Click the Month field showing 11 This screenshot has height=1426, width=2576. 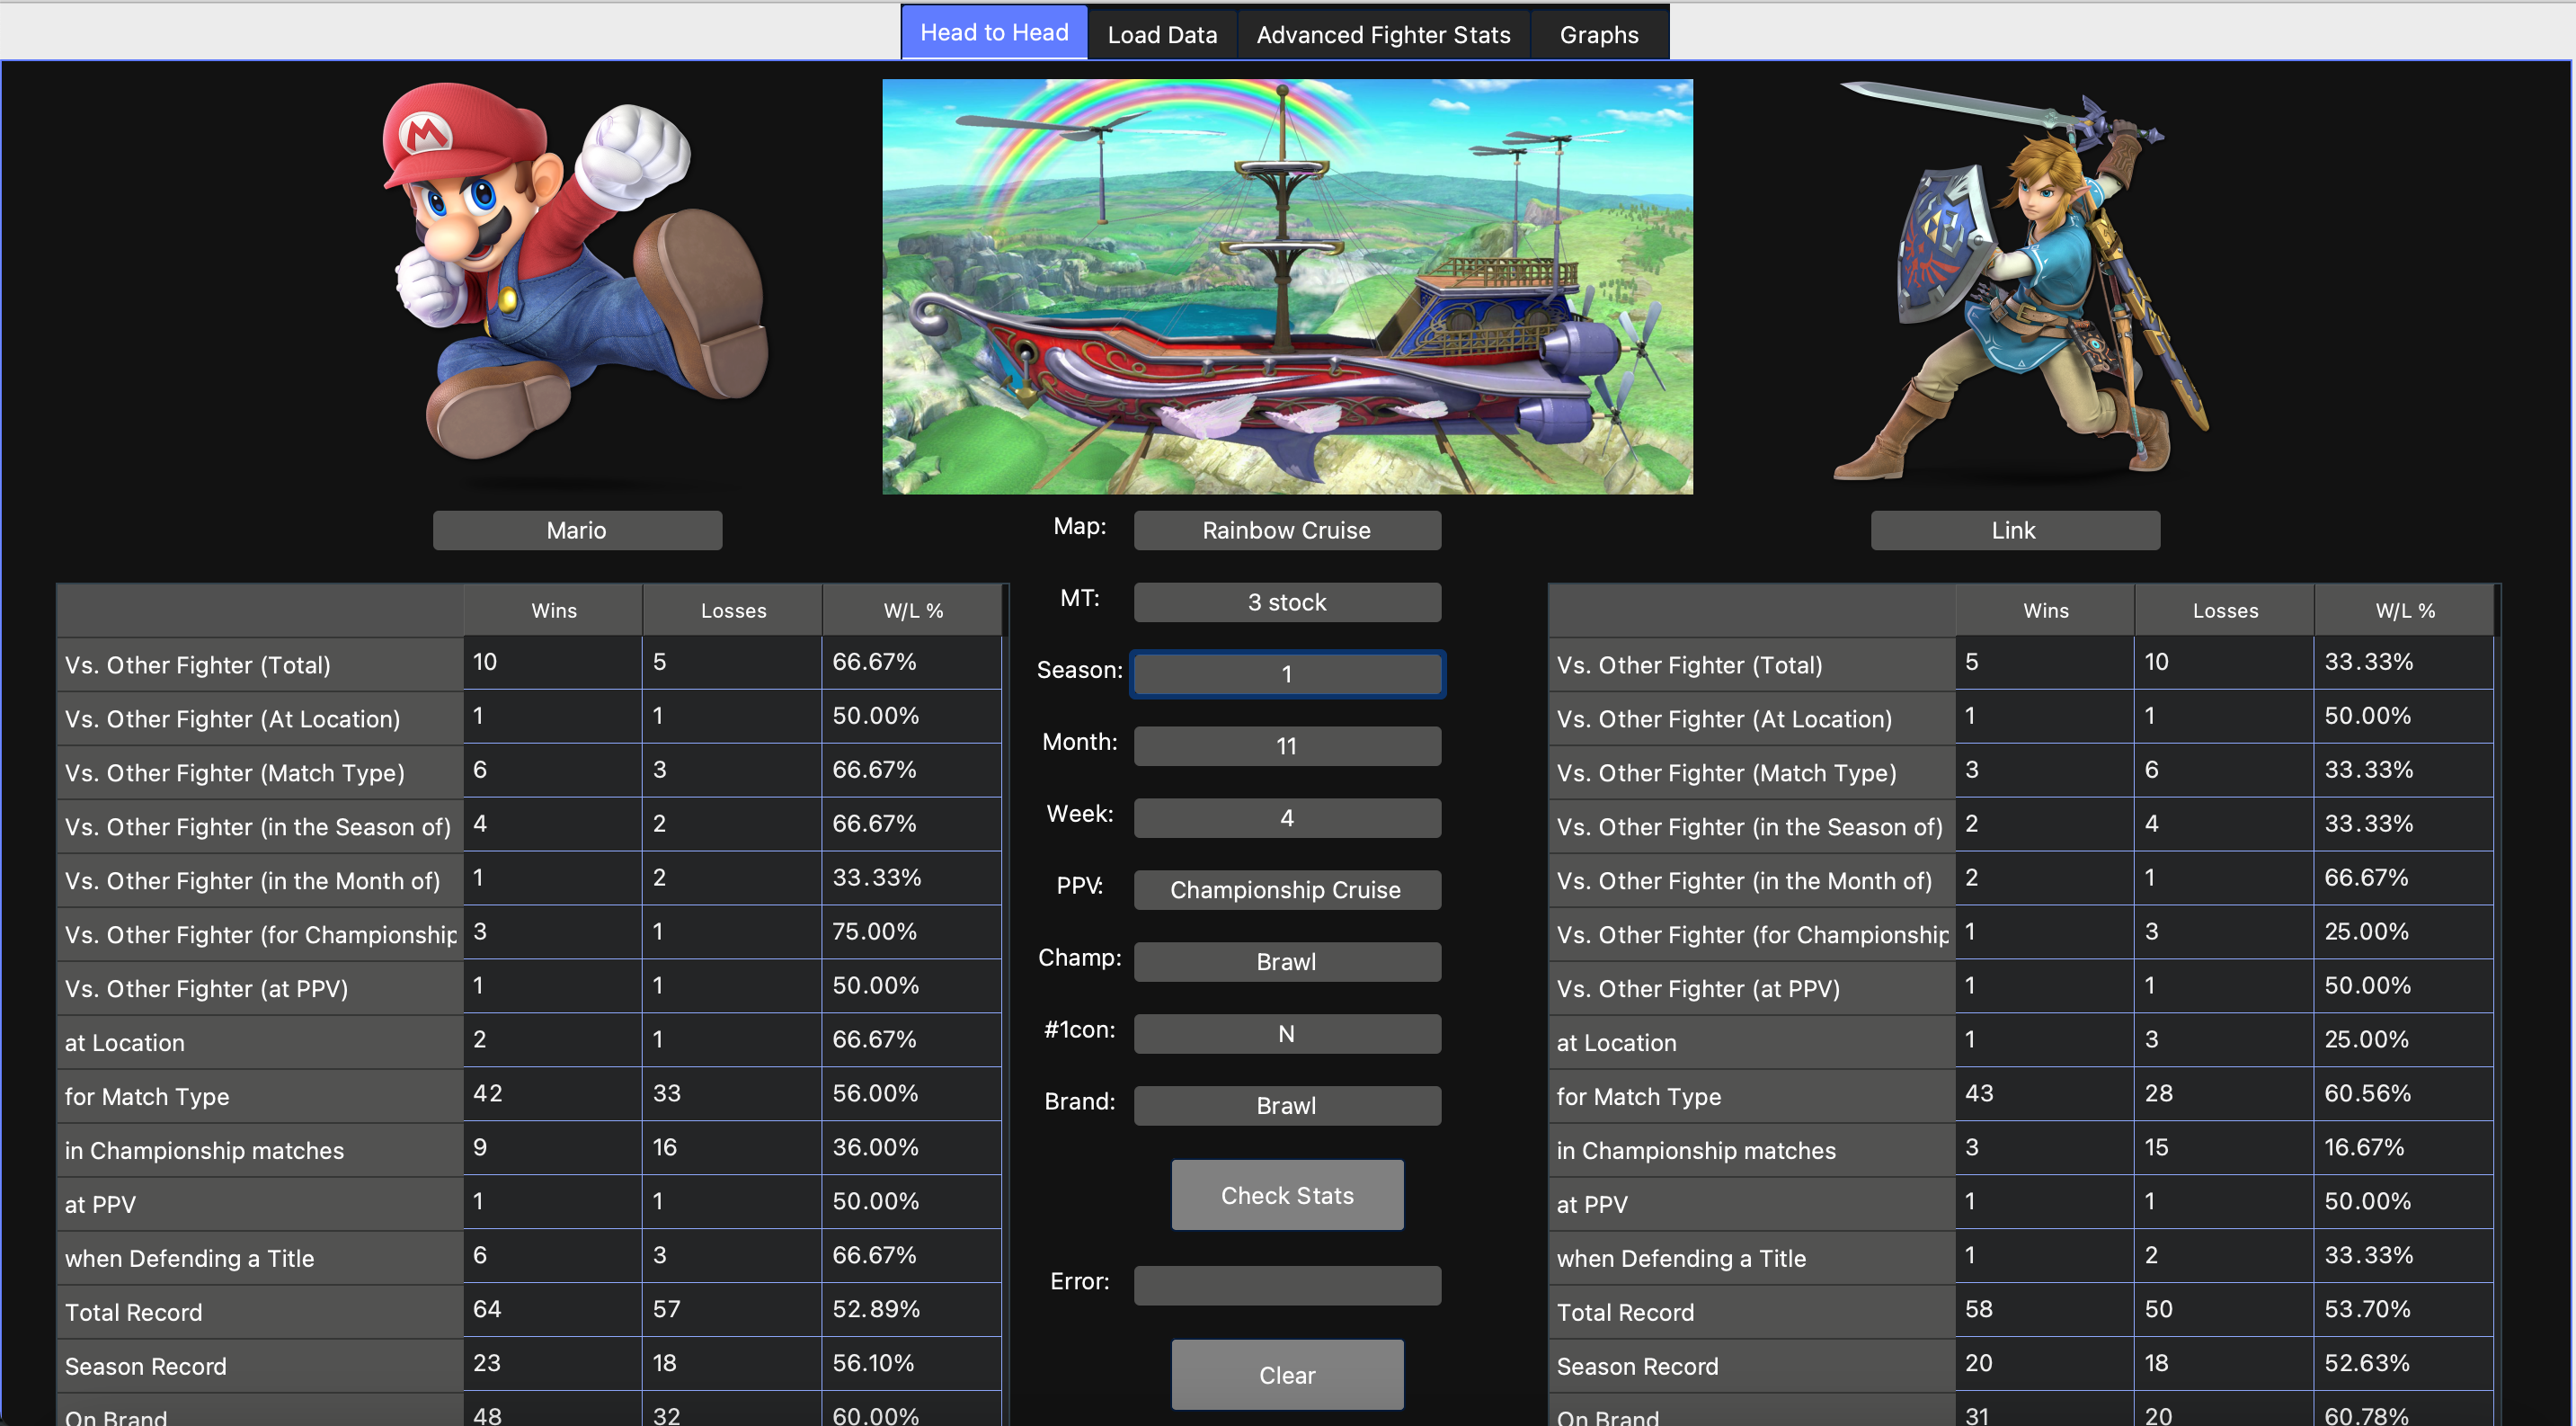1286,746
